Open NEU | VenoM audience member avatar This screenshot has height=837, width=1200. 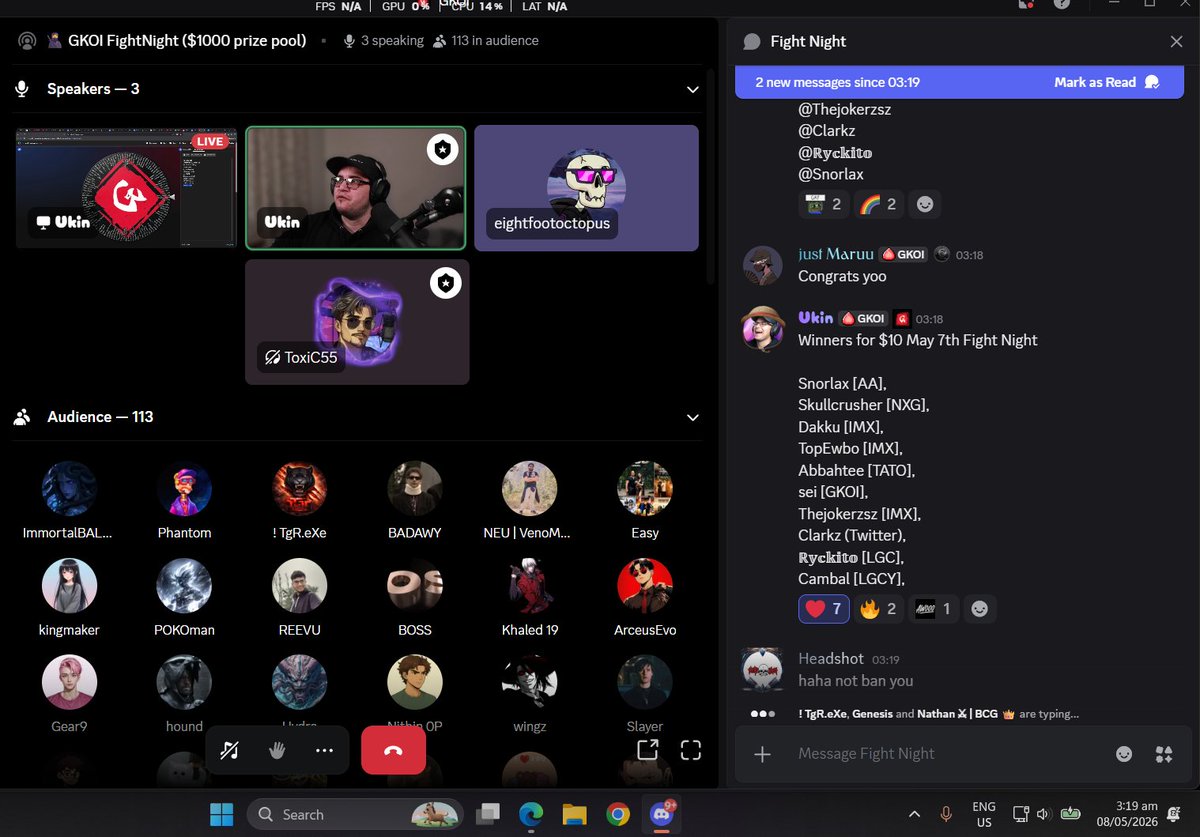(x=529, y=489)
